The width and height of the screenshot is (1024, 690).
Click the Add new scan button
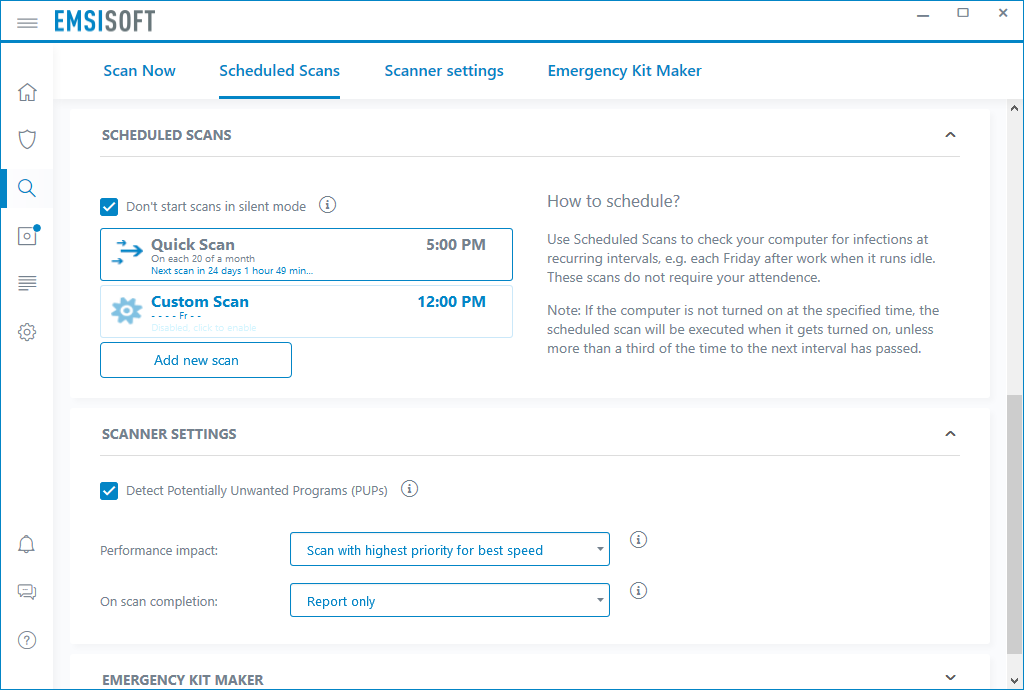click(x=195, y=359)
